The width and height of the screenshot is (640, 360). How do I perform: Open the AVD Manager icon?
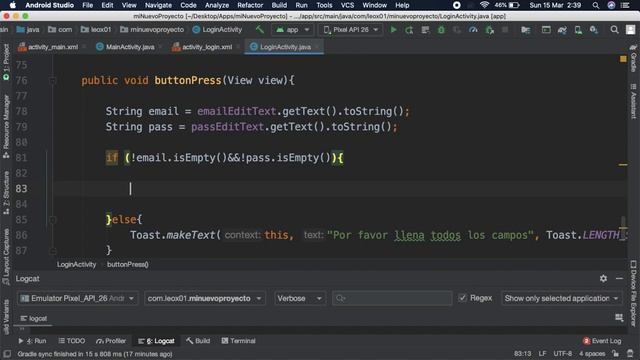pos(578,30)
